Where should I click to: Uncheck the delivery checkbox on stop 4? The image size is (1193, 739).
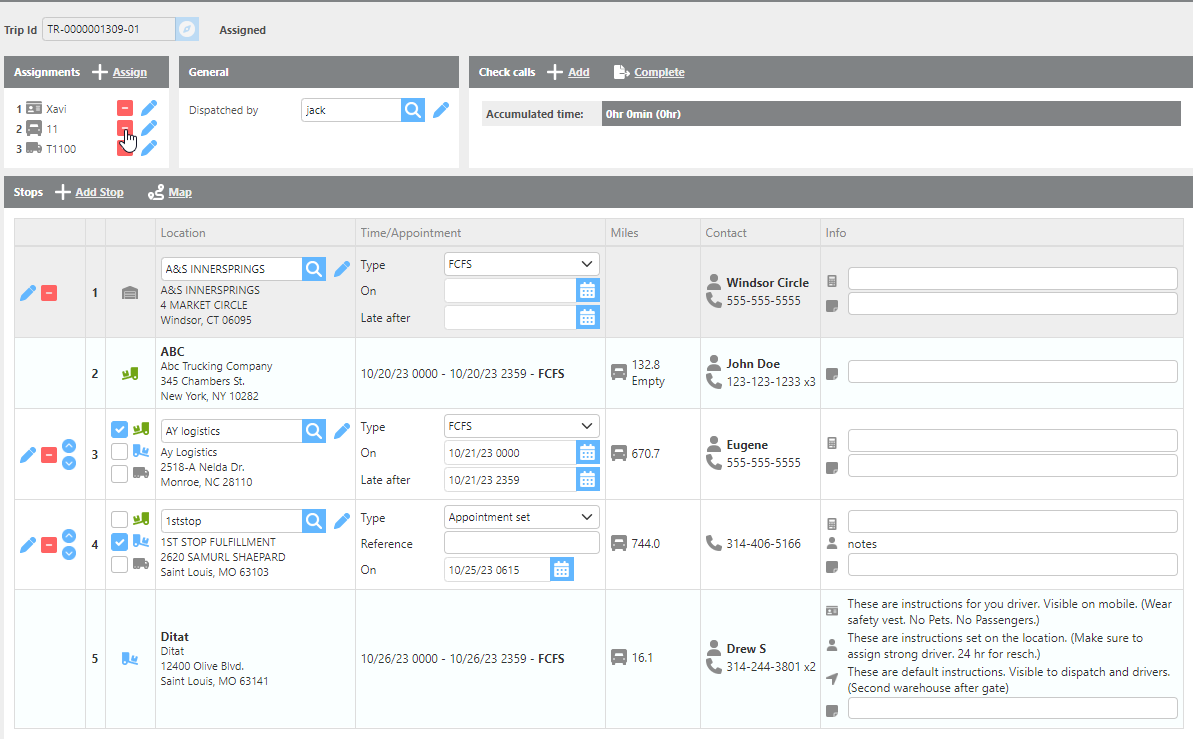(120, 542)
